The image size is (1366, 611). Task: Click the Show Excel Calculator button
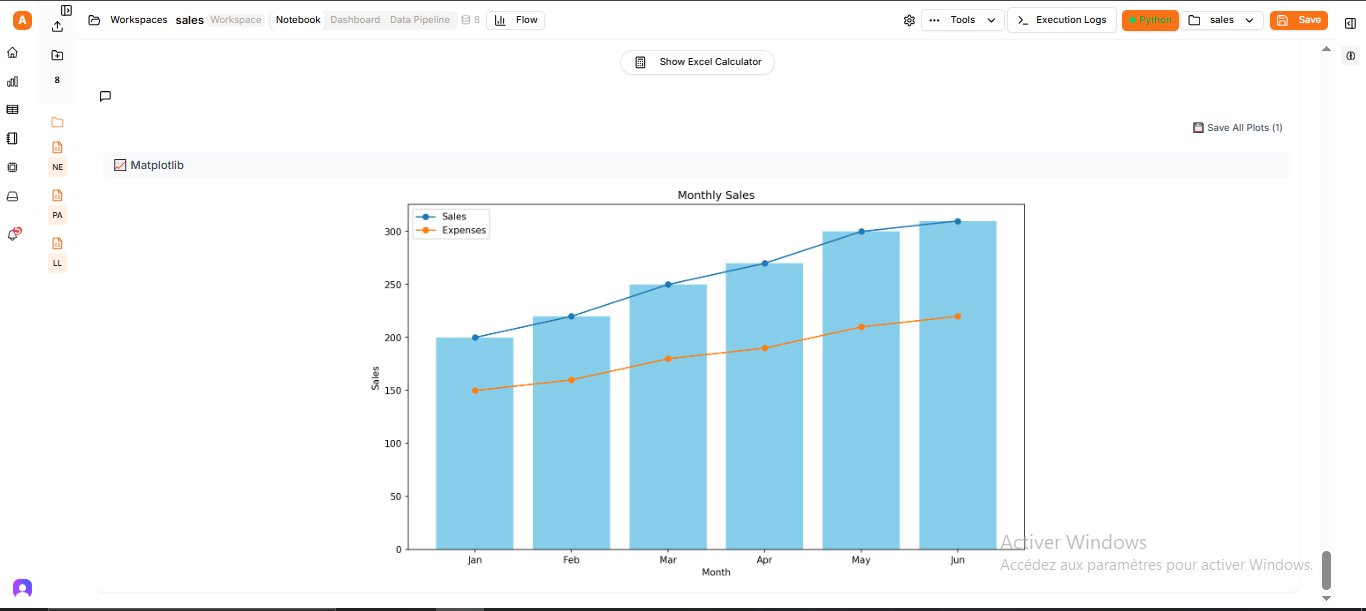pyautogui.click(x=697, y=62)
